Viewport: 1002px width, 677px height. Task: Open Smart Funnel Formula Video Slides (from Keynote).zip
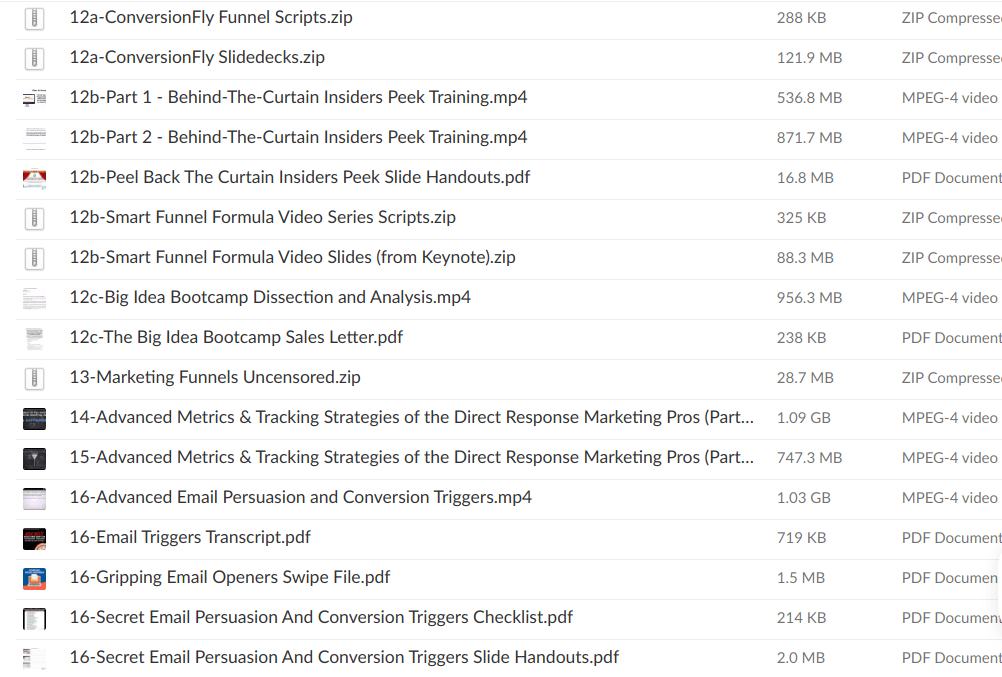pos(292,257)
